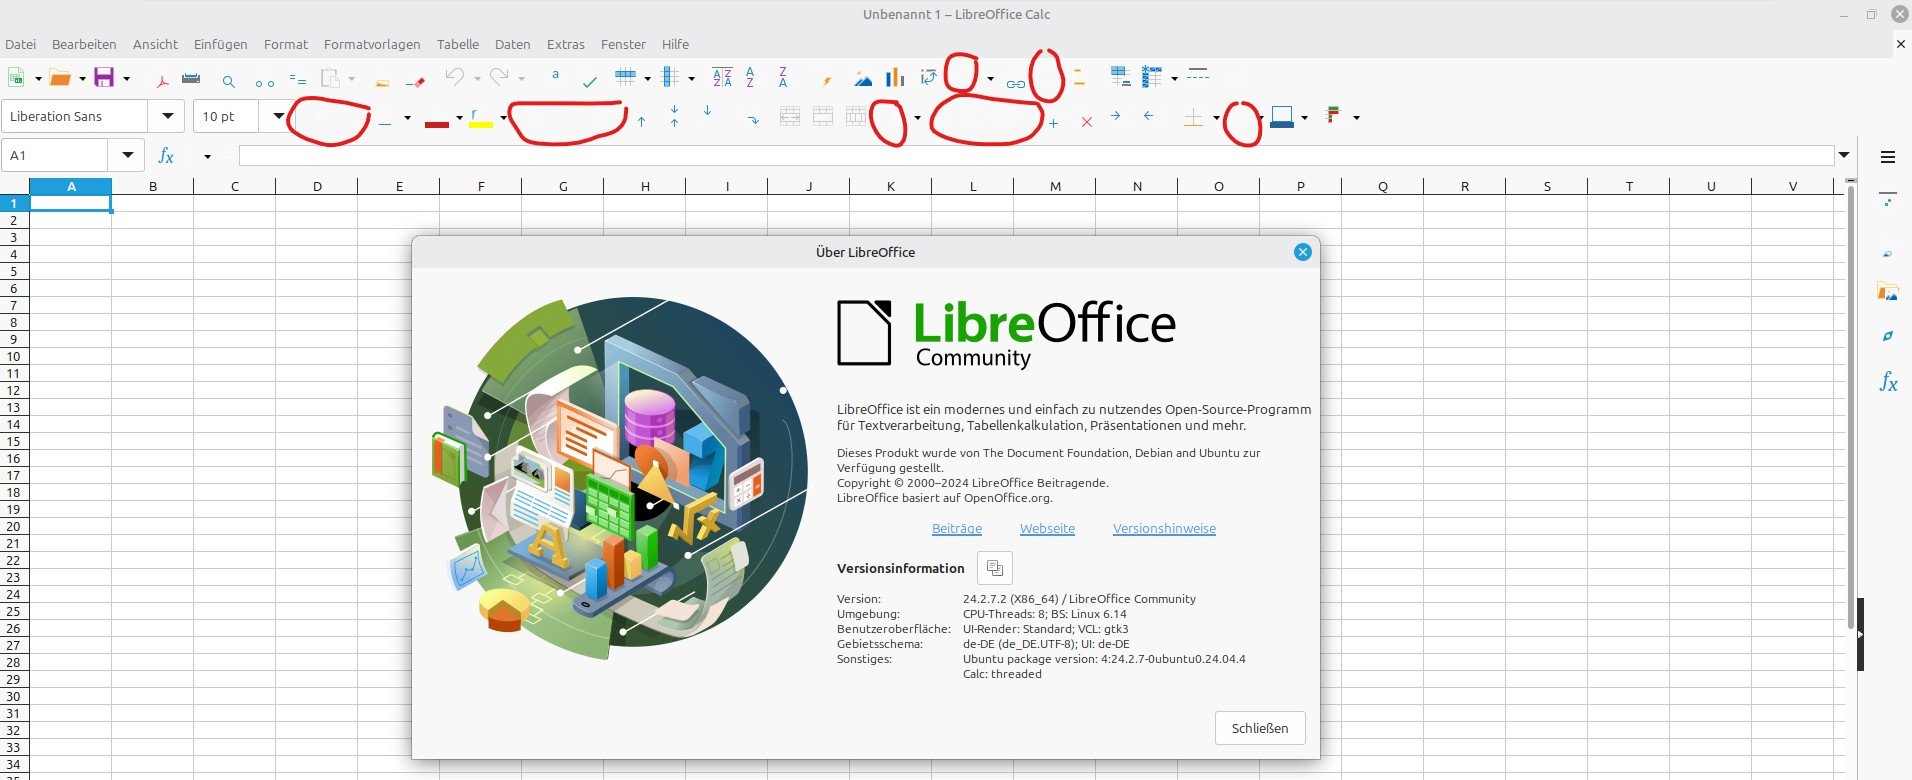Click the Paste clipboard icon
The width and height of the screenshot is (1912, 780).
(330, 78)
